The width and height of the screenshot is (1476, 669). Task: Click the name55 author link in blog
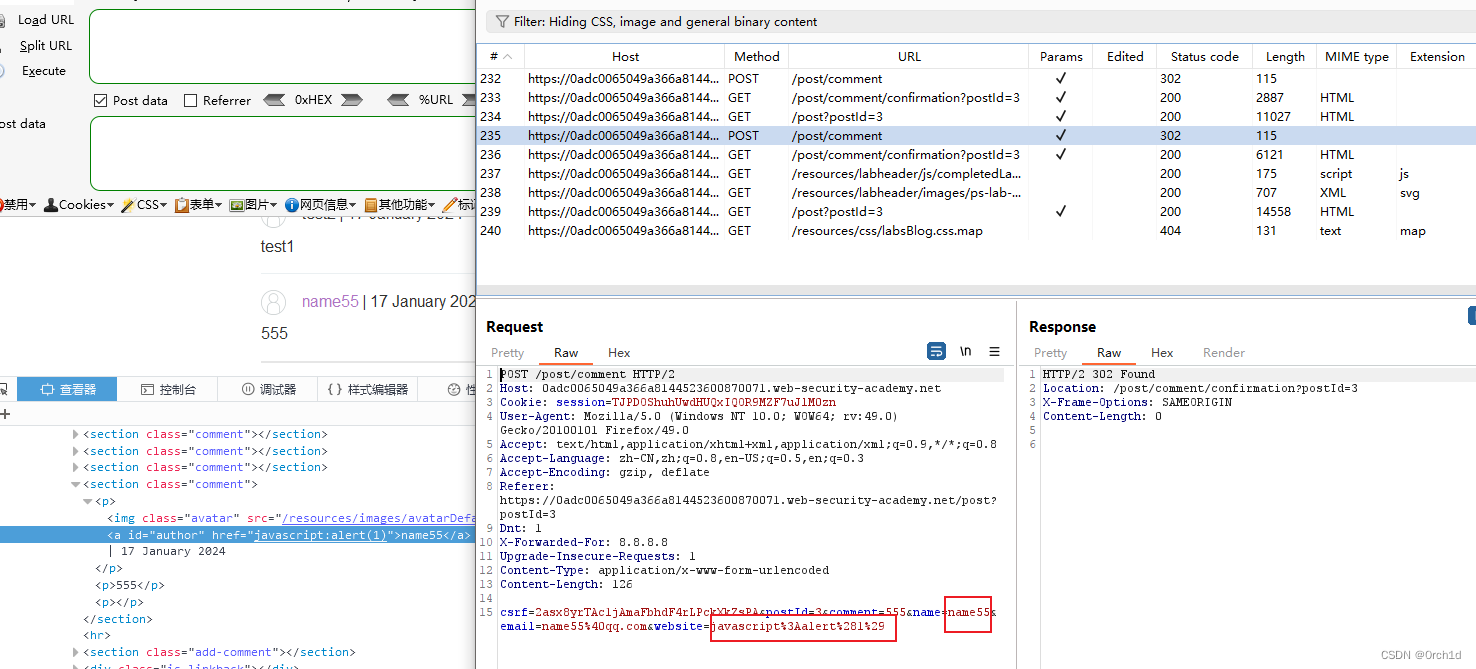330,301
